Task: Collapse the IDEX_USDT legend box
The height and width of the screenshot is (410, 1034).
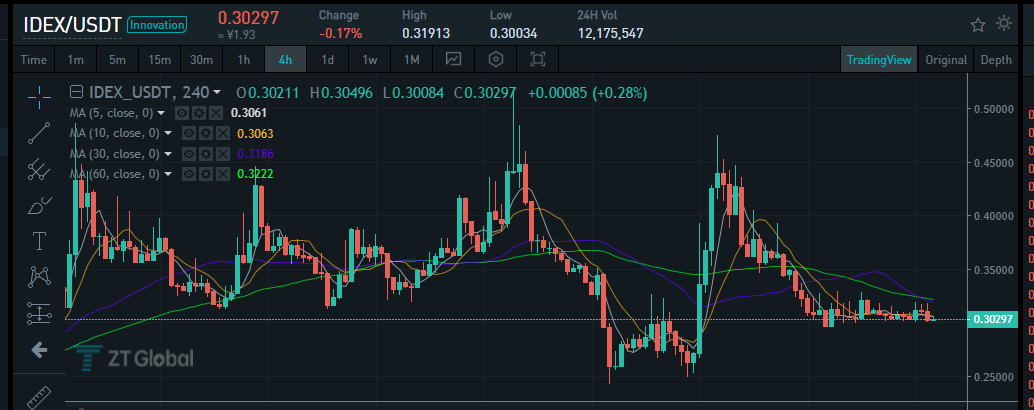Action: coord(76,92)
